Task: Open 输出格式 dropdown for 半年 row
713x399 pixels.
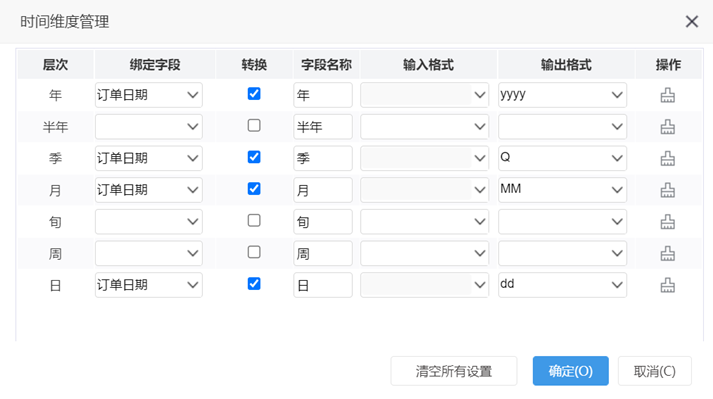Action: click(x=562, y=127)
